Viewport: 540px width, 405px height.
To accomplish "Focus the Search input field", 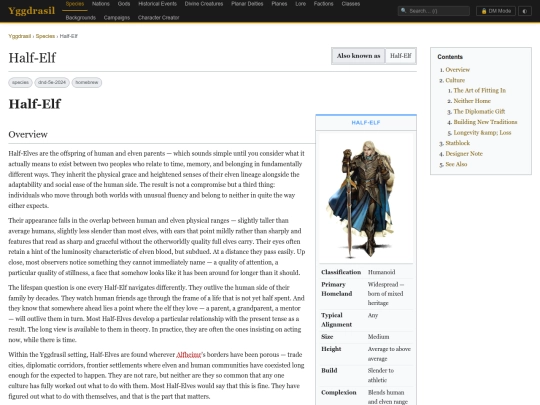I will (434, 11).
